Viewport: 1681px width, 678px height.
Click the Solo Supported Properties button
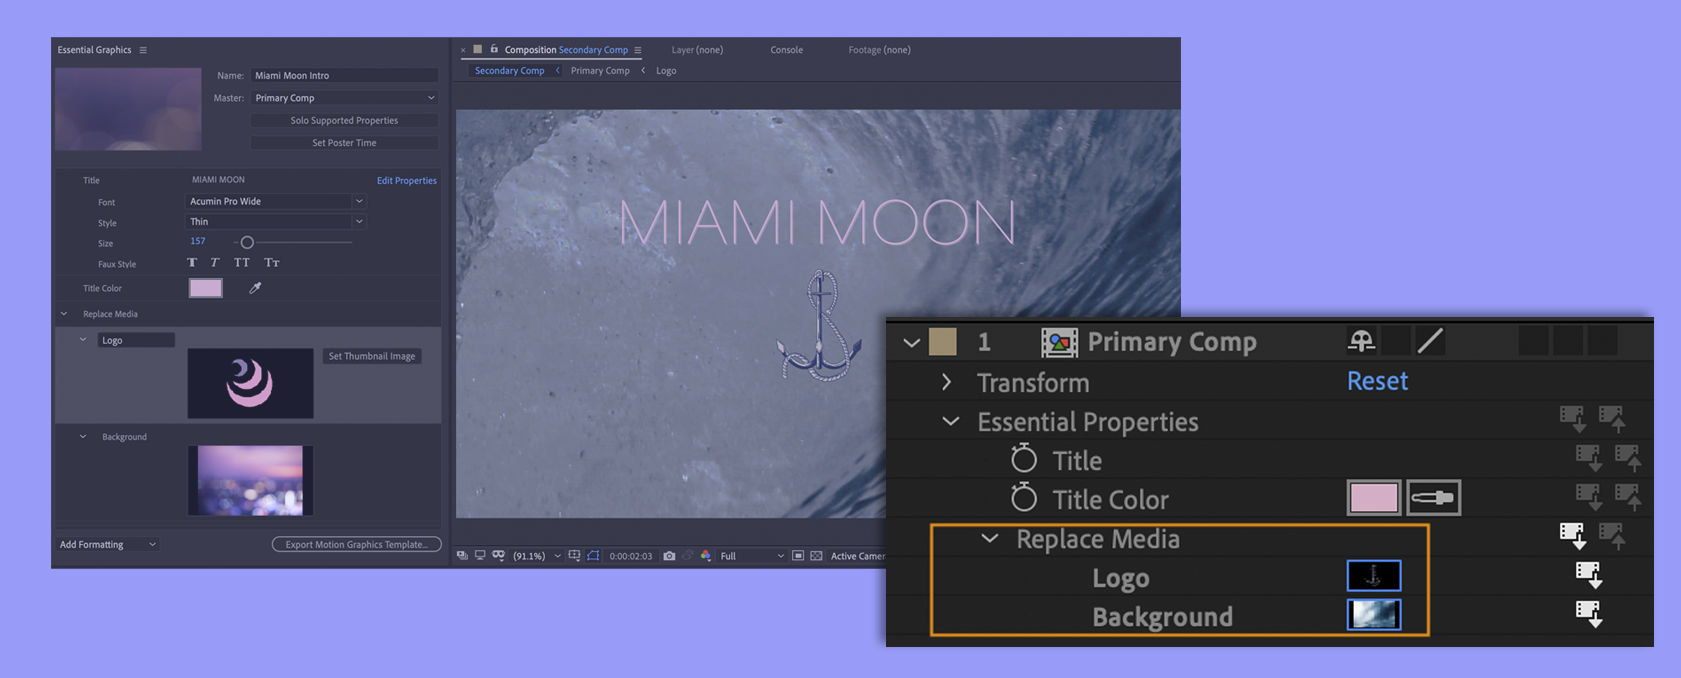click(344, 120)
